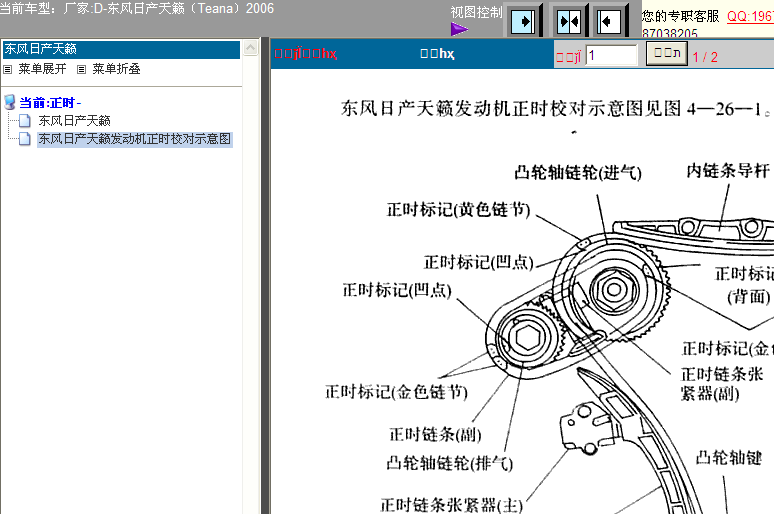Click the 视图控制 label
The width and height of the screenshot is (774, 514).
[x=476, y=12]
